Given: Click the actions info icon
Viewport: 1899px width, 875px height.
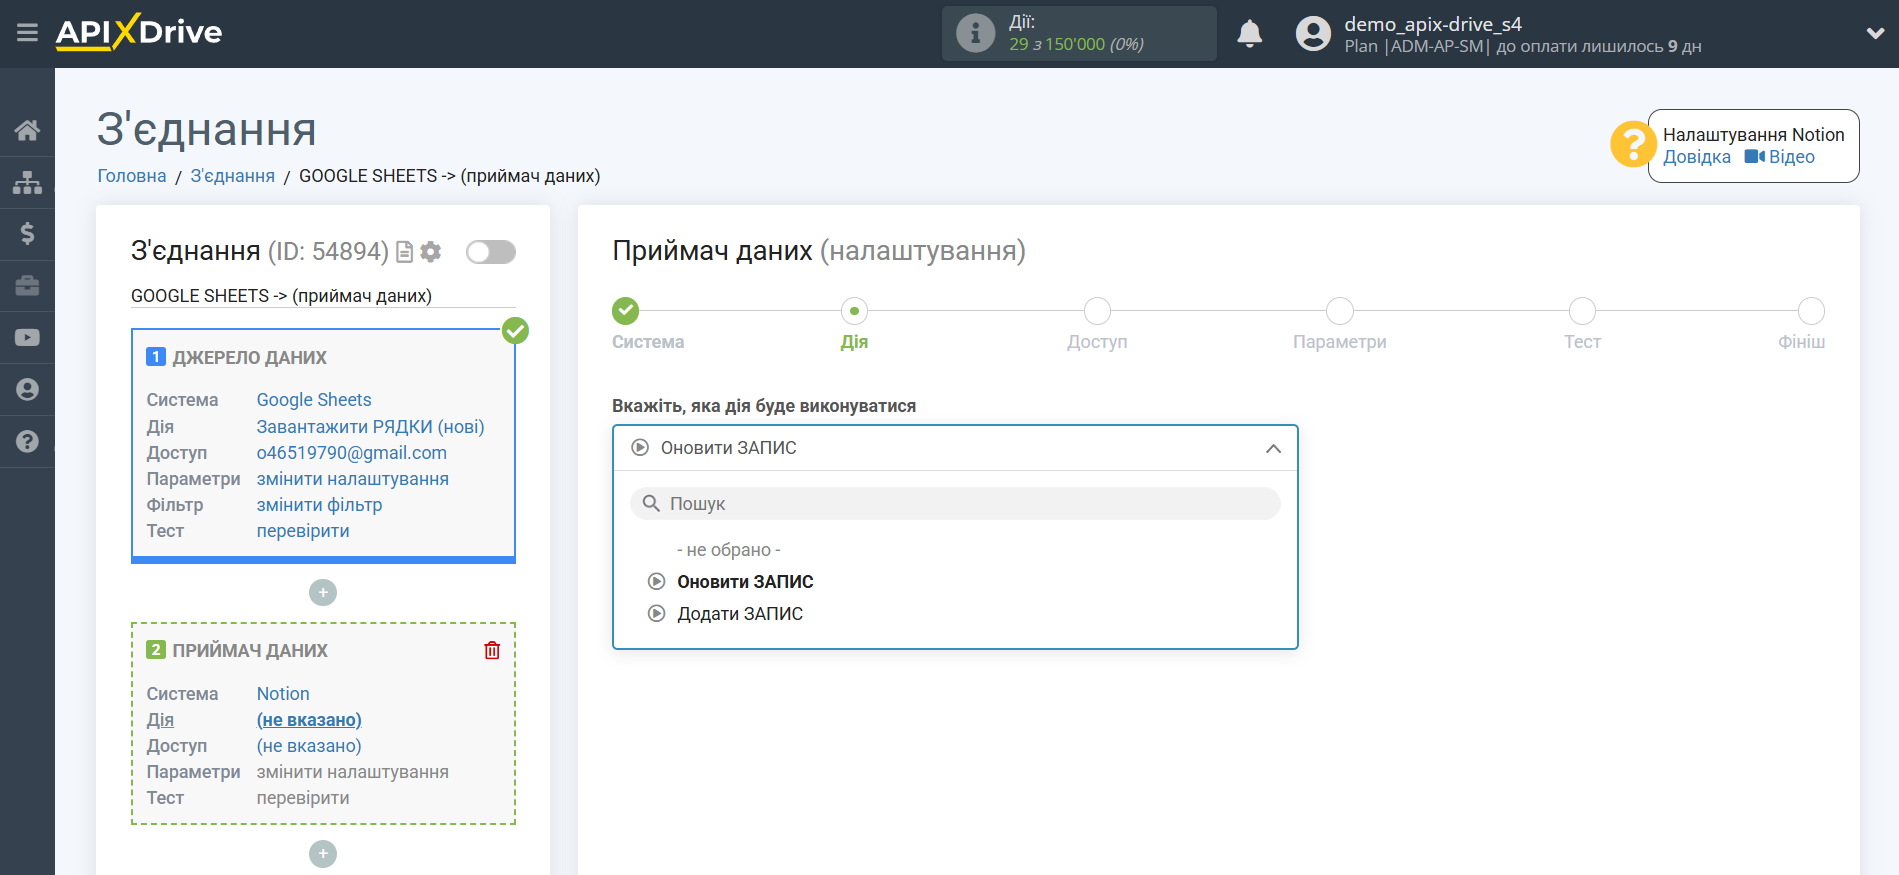Looking at the screenshot, I should tap(975, 33).
